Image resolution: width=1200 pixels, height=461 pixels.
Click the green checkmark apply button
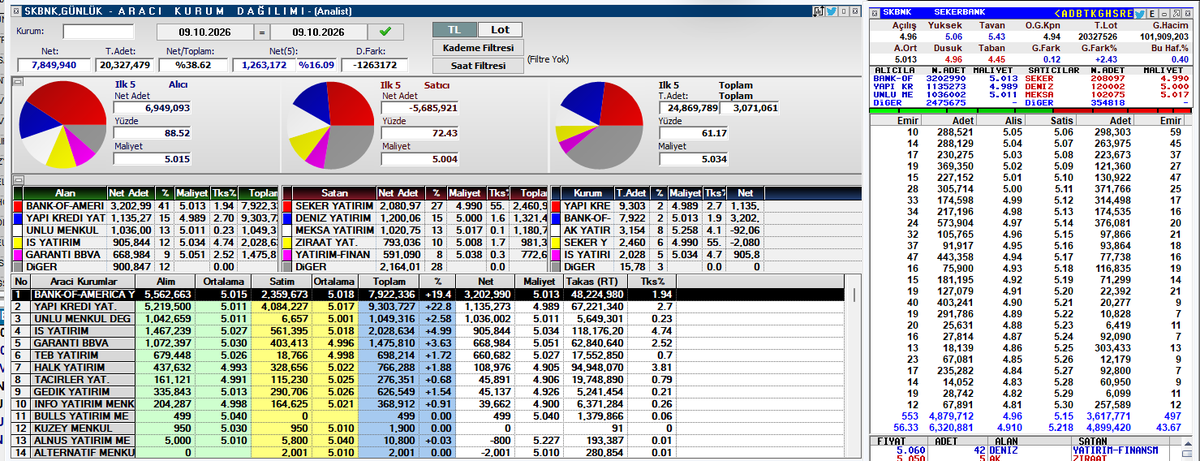386,31
